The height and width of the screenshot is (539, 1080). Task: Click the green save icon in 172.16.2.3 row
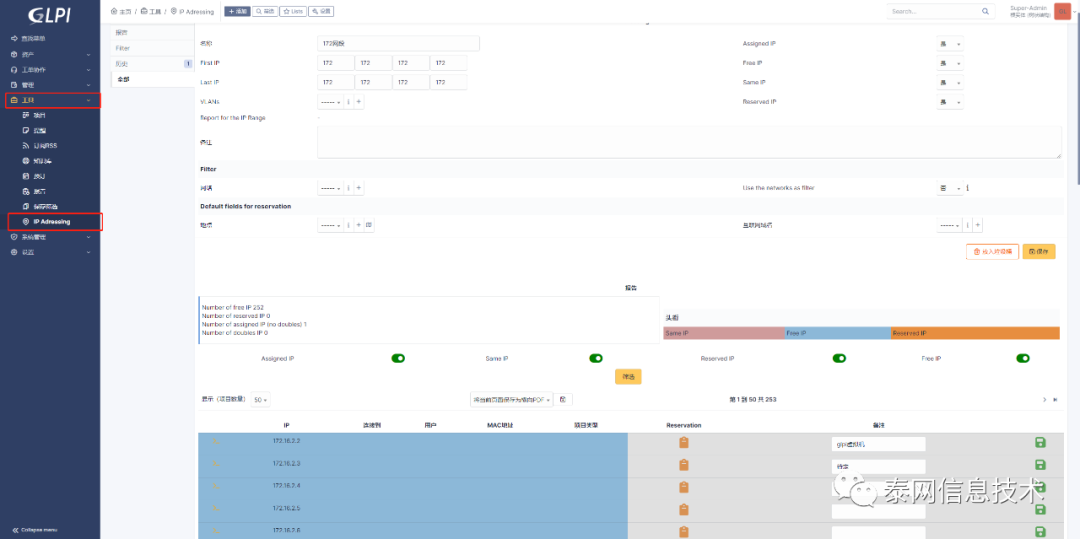click(x=1040, y=465)
